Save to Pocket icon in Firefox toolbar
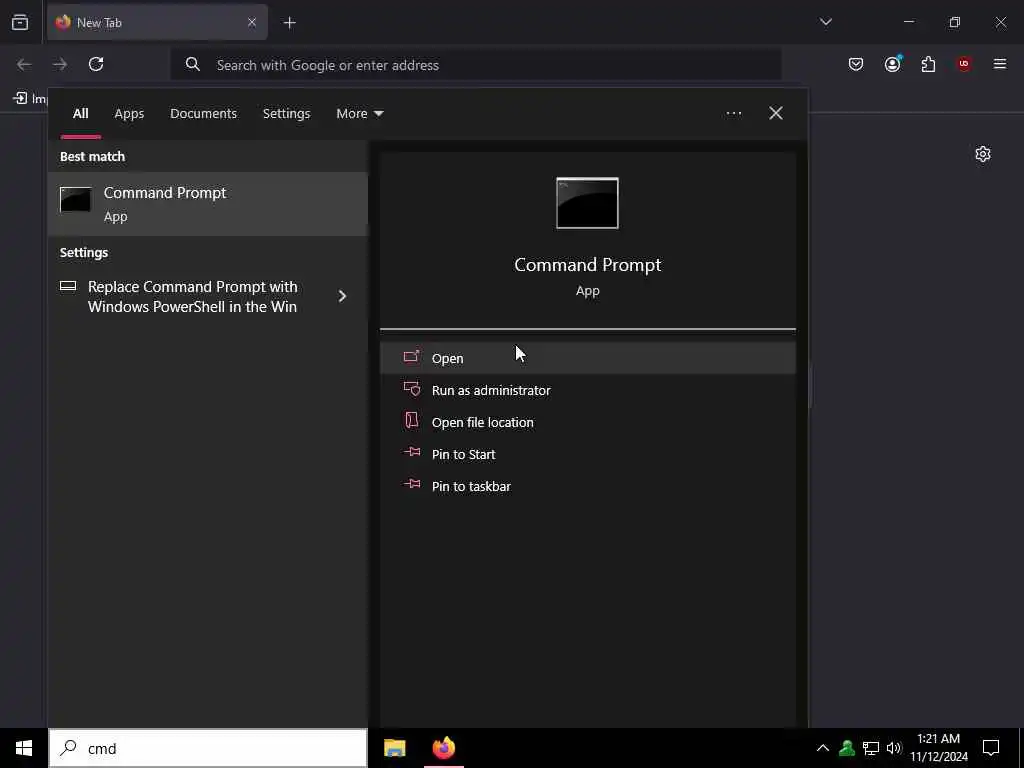1024x768 pixels. coord(856,64)
